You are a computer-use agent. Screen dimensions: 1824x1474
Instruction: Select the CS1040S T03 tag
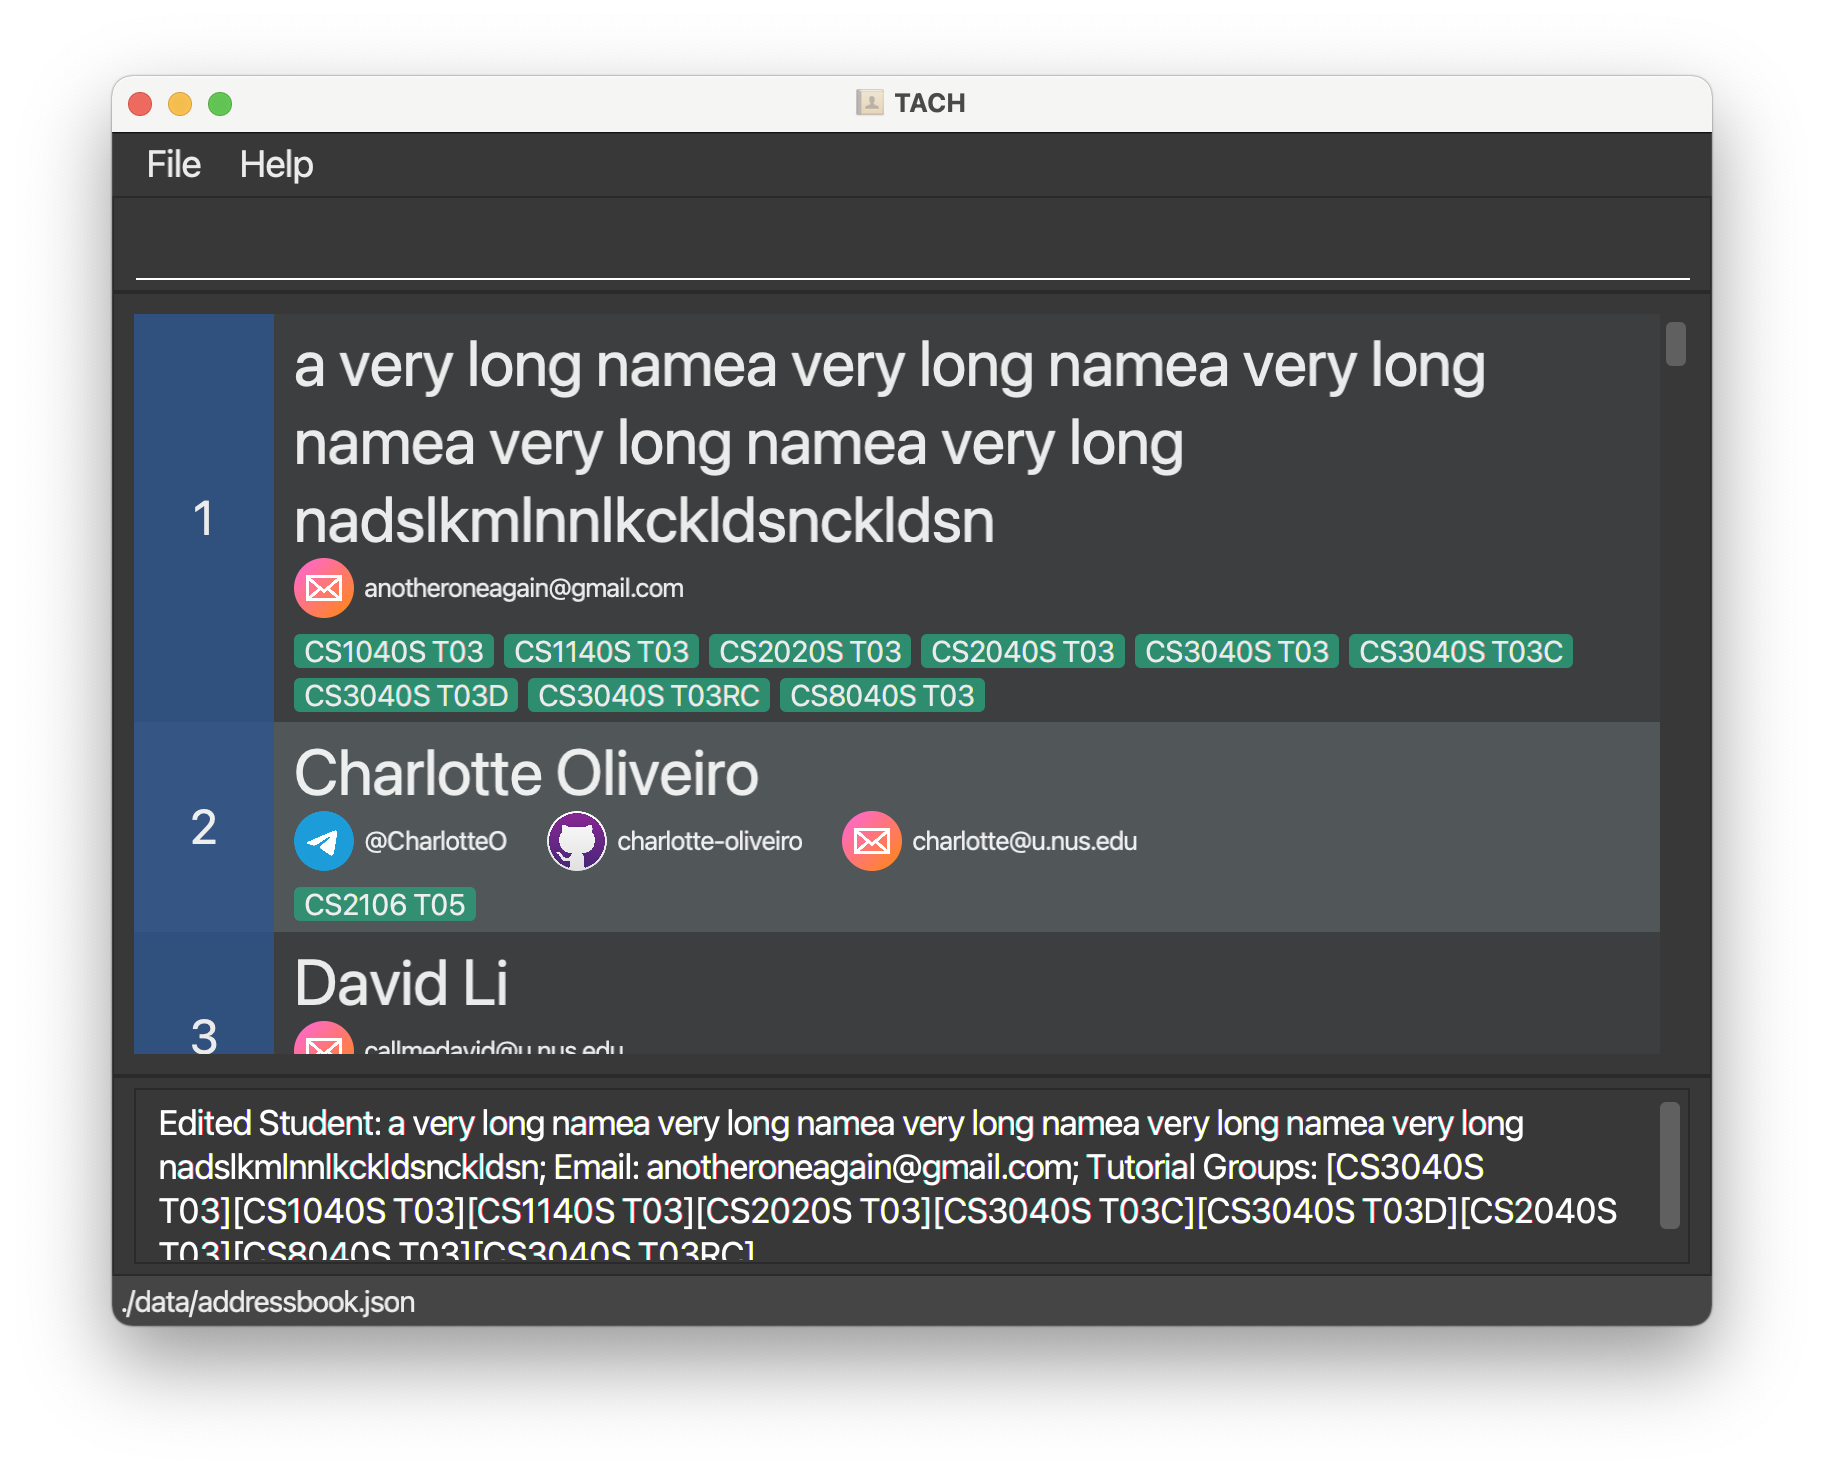click(x=394, y=652)
